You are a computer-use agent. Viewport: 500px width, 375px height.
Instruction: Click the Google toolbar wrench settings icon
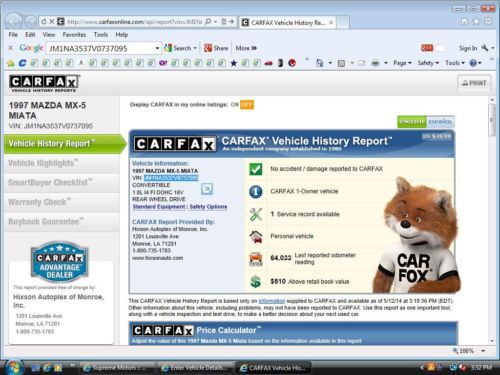pos(485,48)
